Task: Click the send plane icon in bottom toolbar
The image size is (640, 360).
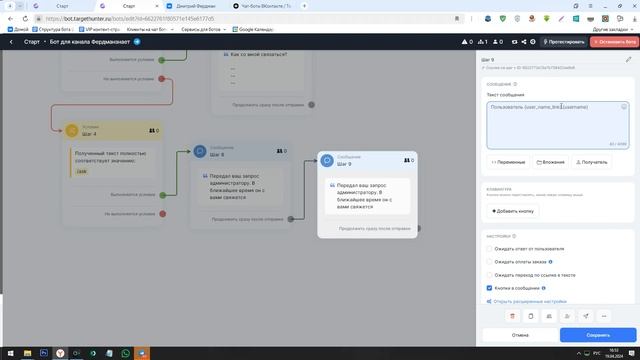Action: tap(586, 316)
